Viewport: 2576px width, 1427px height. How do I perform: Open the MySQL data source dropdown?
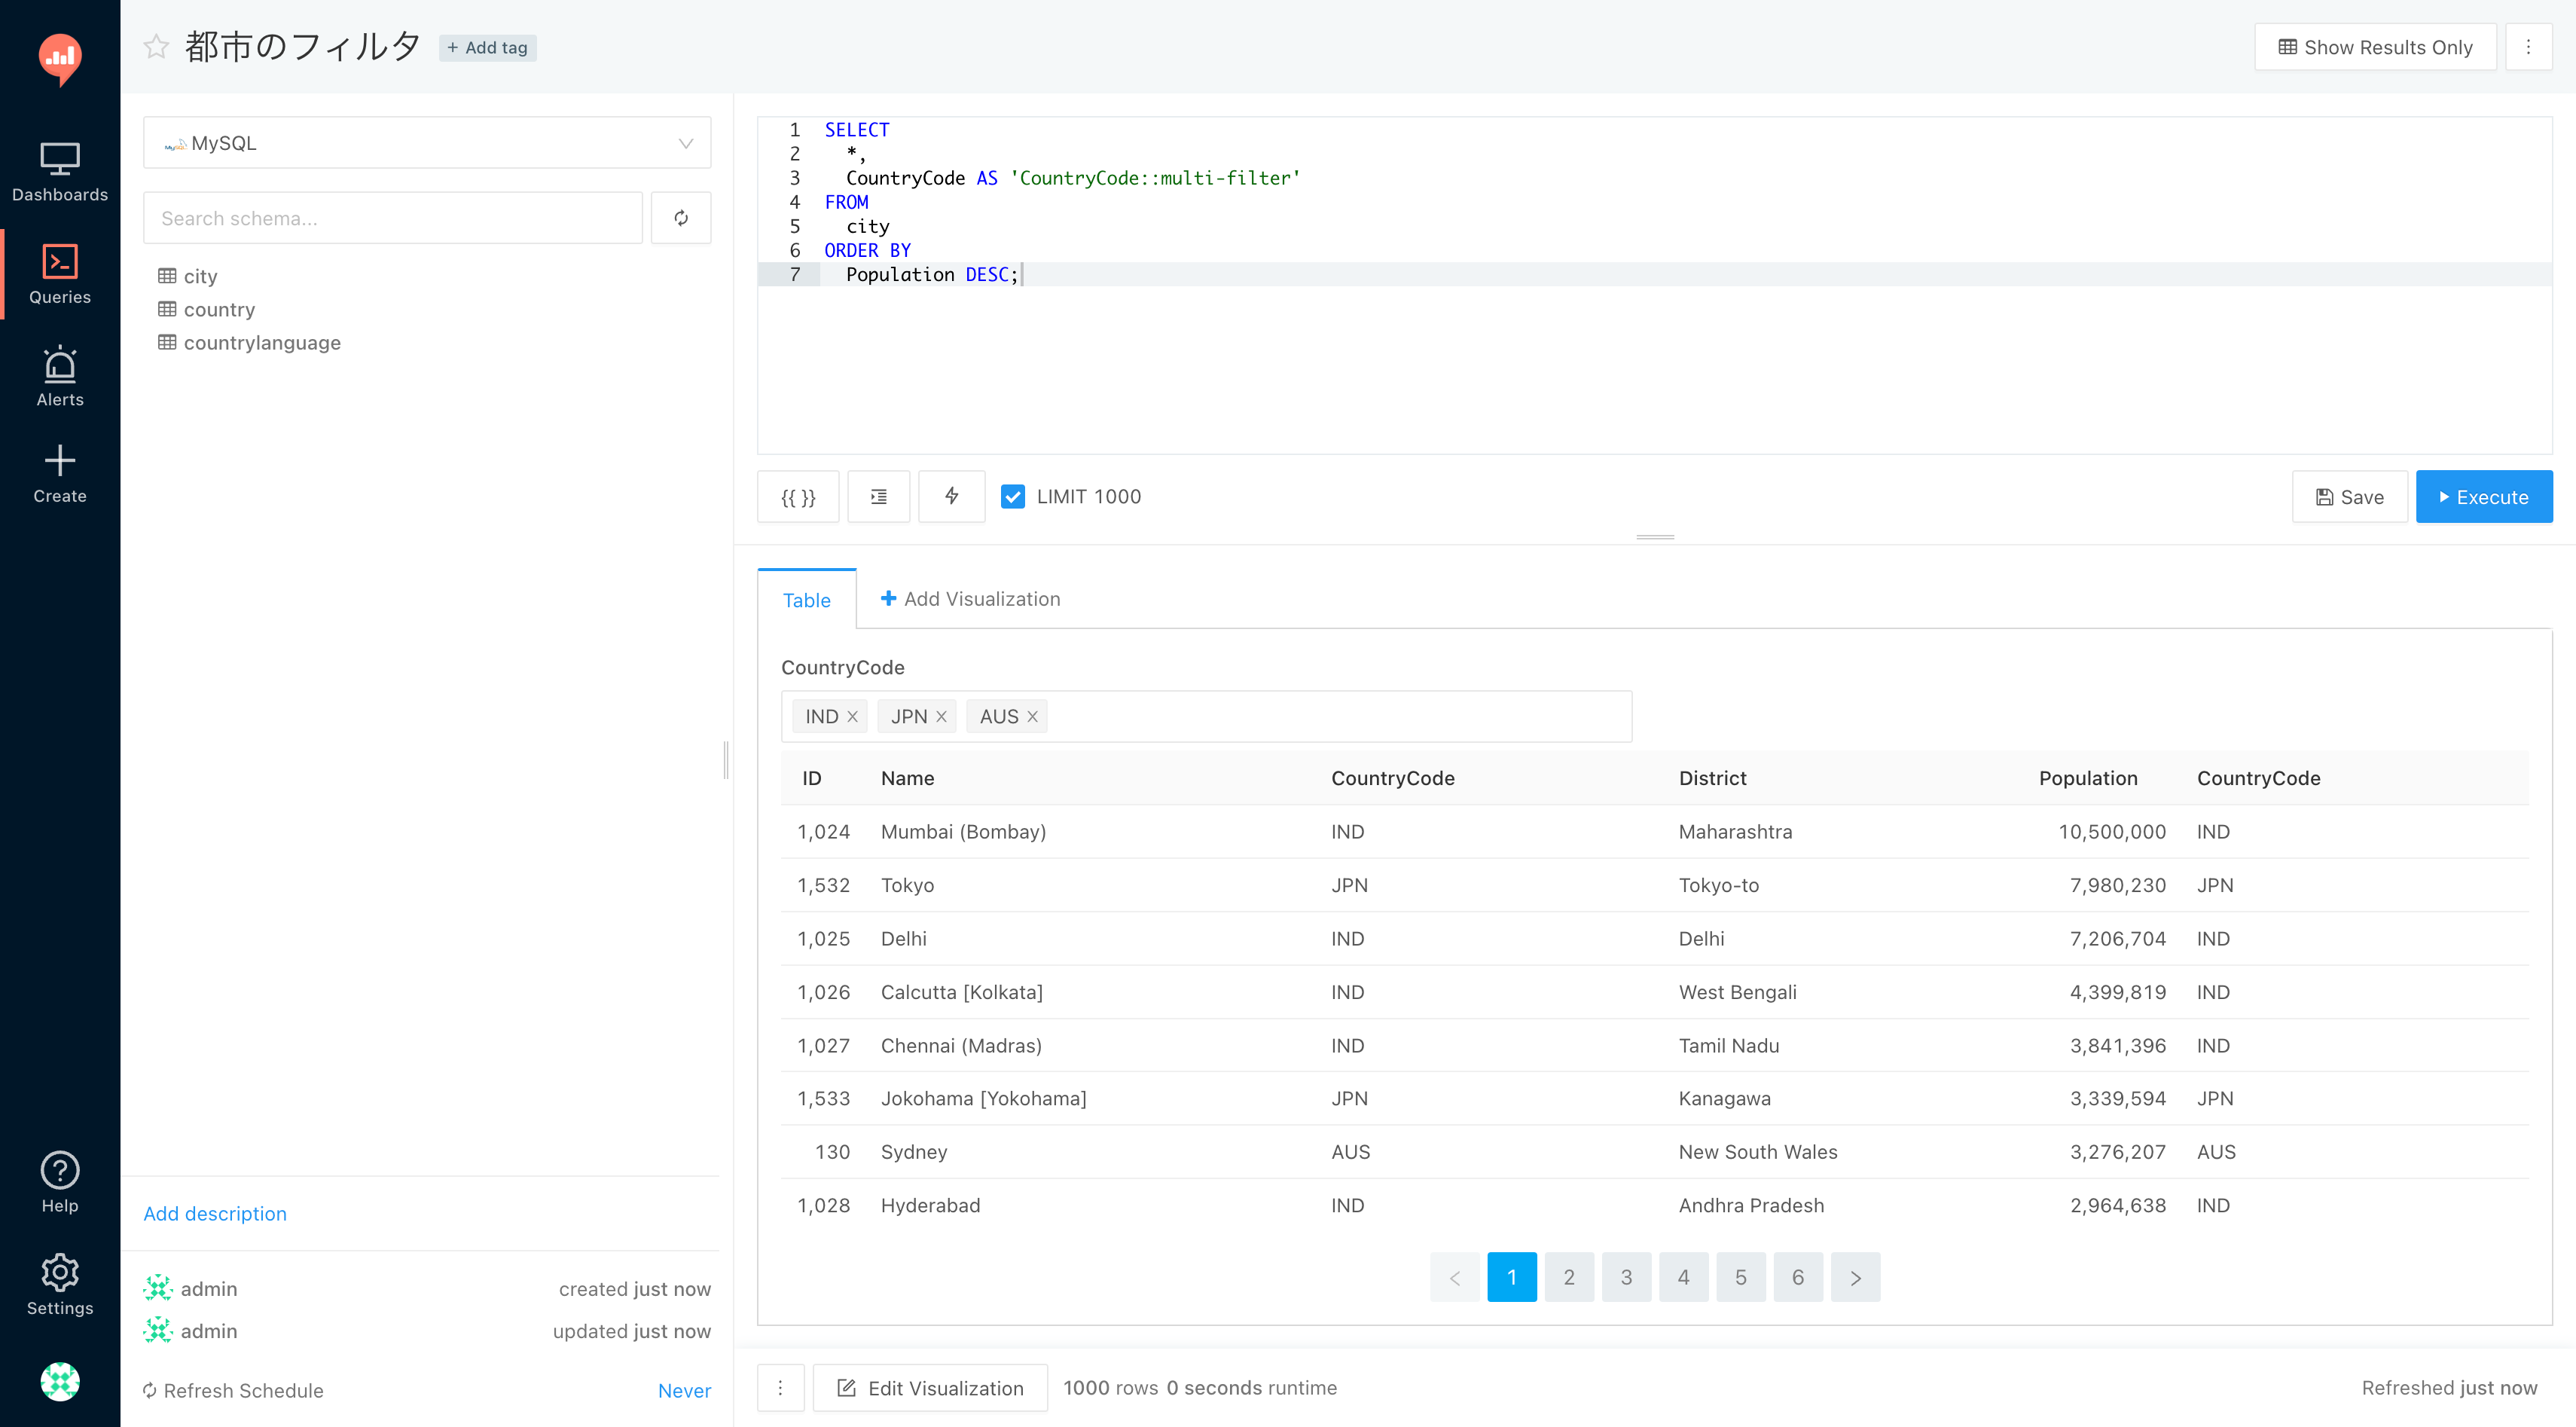427,143
